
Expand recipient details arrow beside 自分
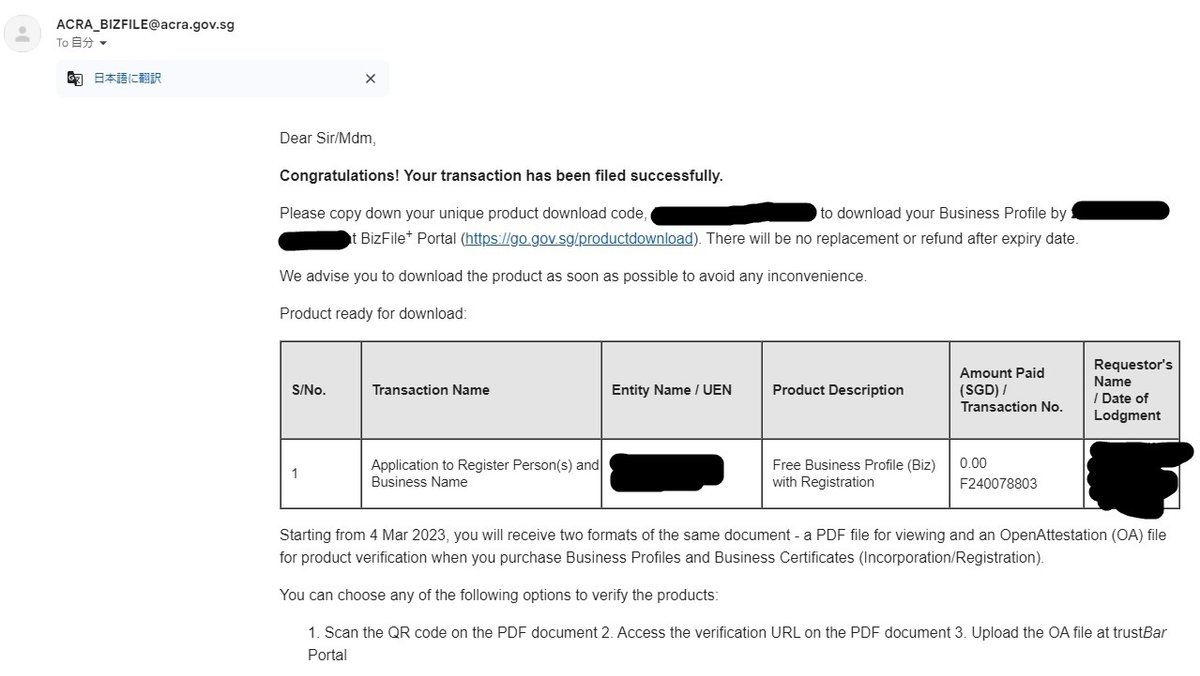click(103, 44)
